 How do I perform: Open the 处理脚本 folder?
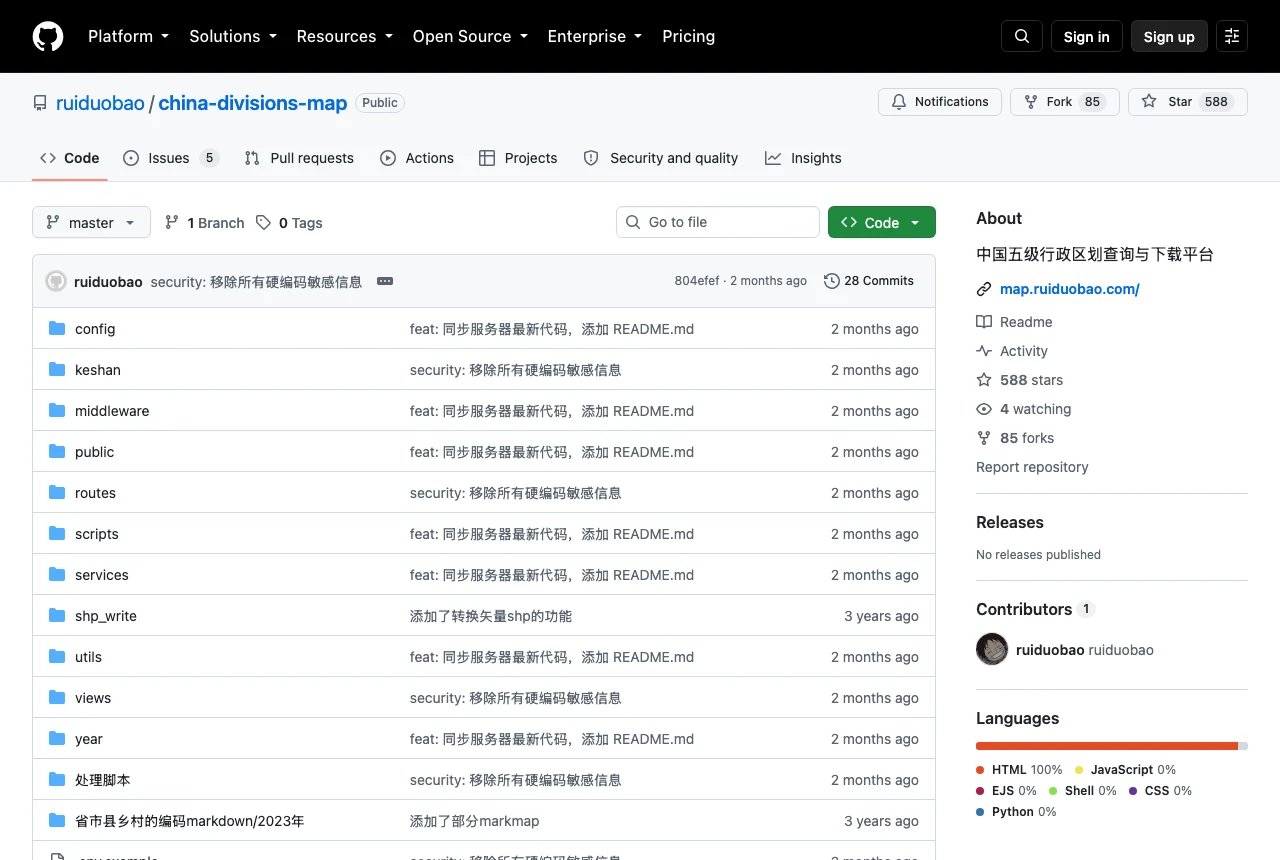[103, 780]
